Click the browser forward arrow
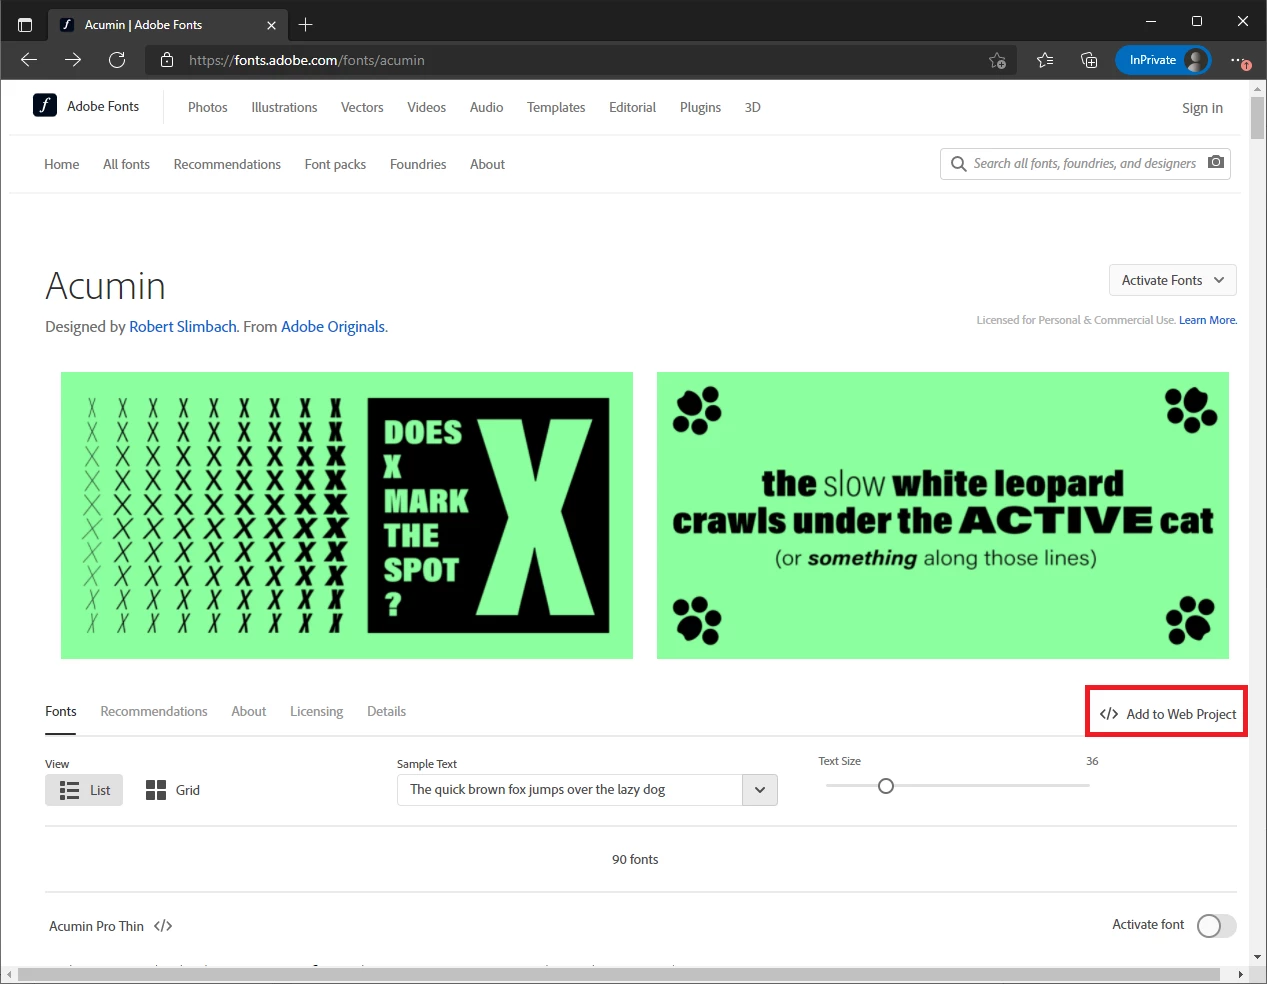 pos(73,60)
